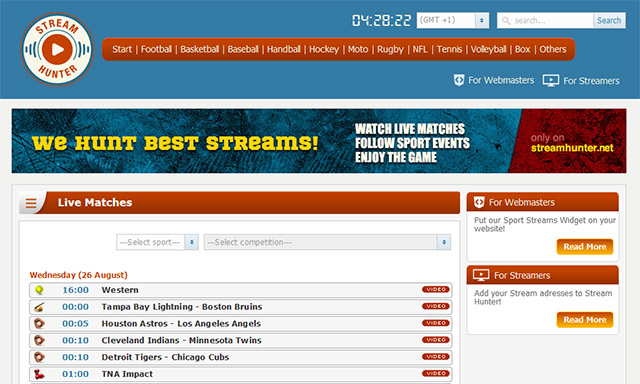Go to the Box section

(x=522, y=49)
